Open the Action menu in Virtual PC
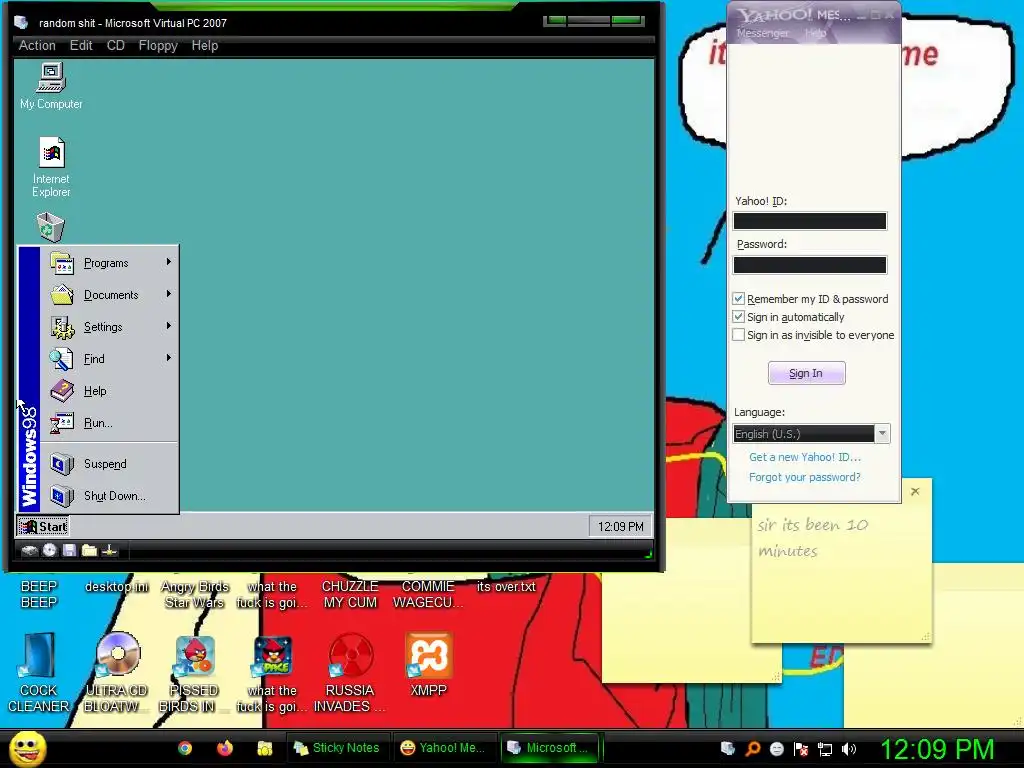 pyautogui.click(x=37, y=46)
